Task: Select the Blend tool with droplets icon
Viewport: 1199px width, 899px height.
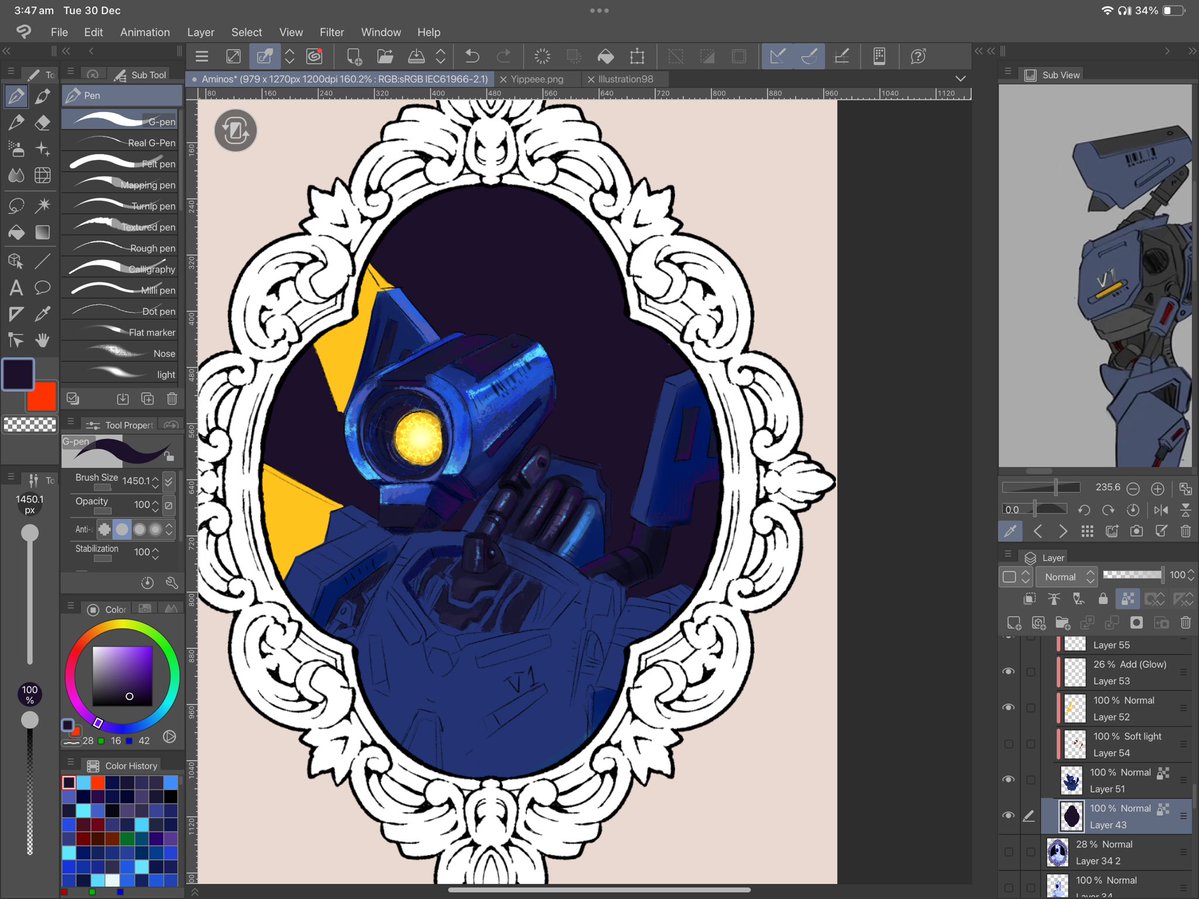Action: point(16,175)
